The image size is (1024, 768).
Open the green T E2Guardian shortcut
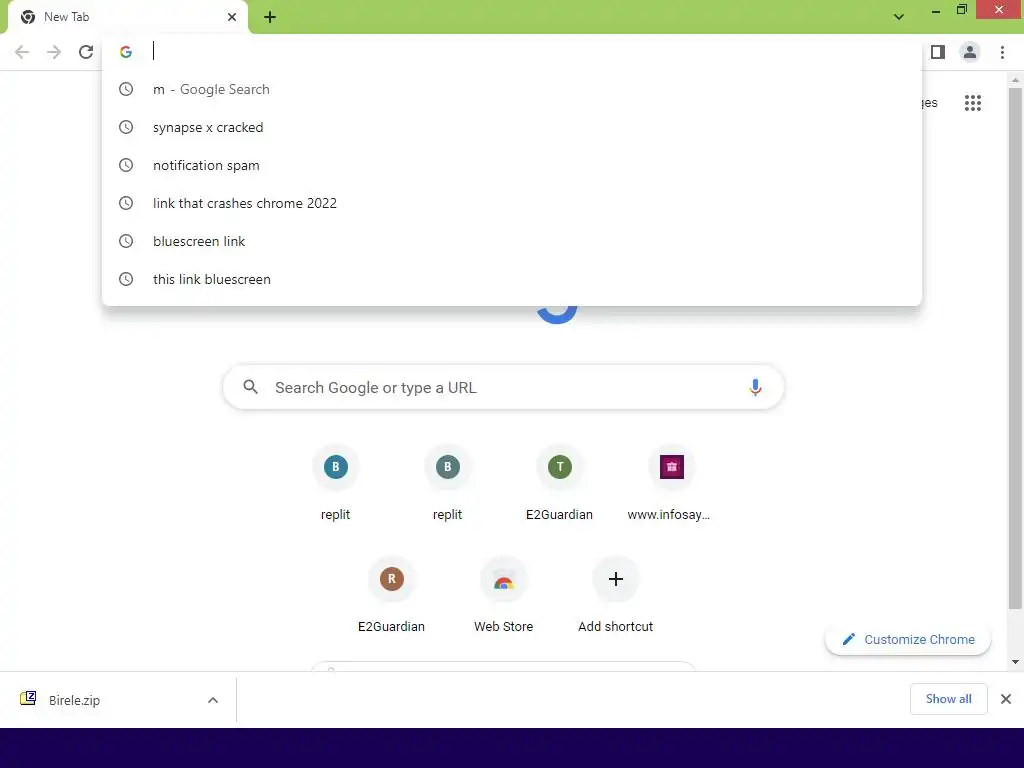(560, 483)
